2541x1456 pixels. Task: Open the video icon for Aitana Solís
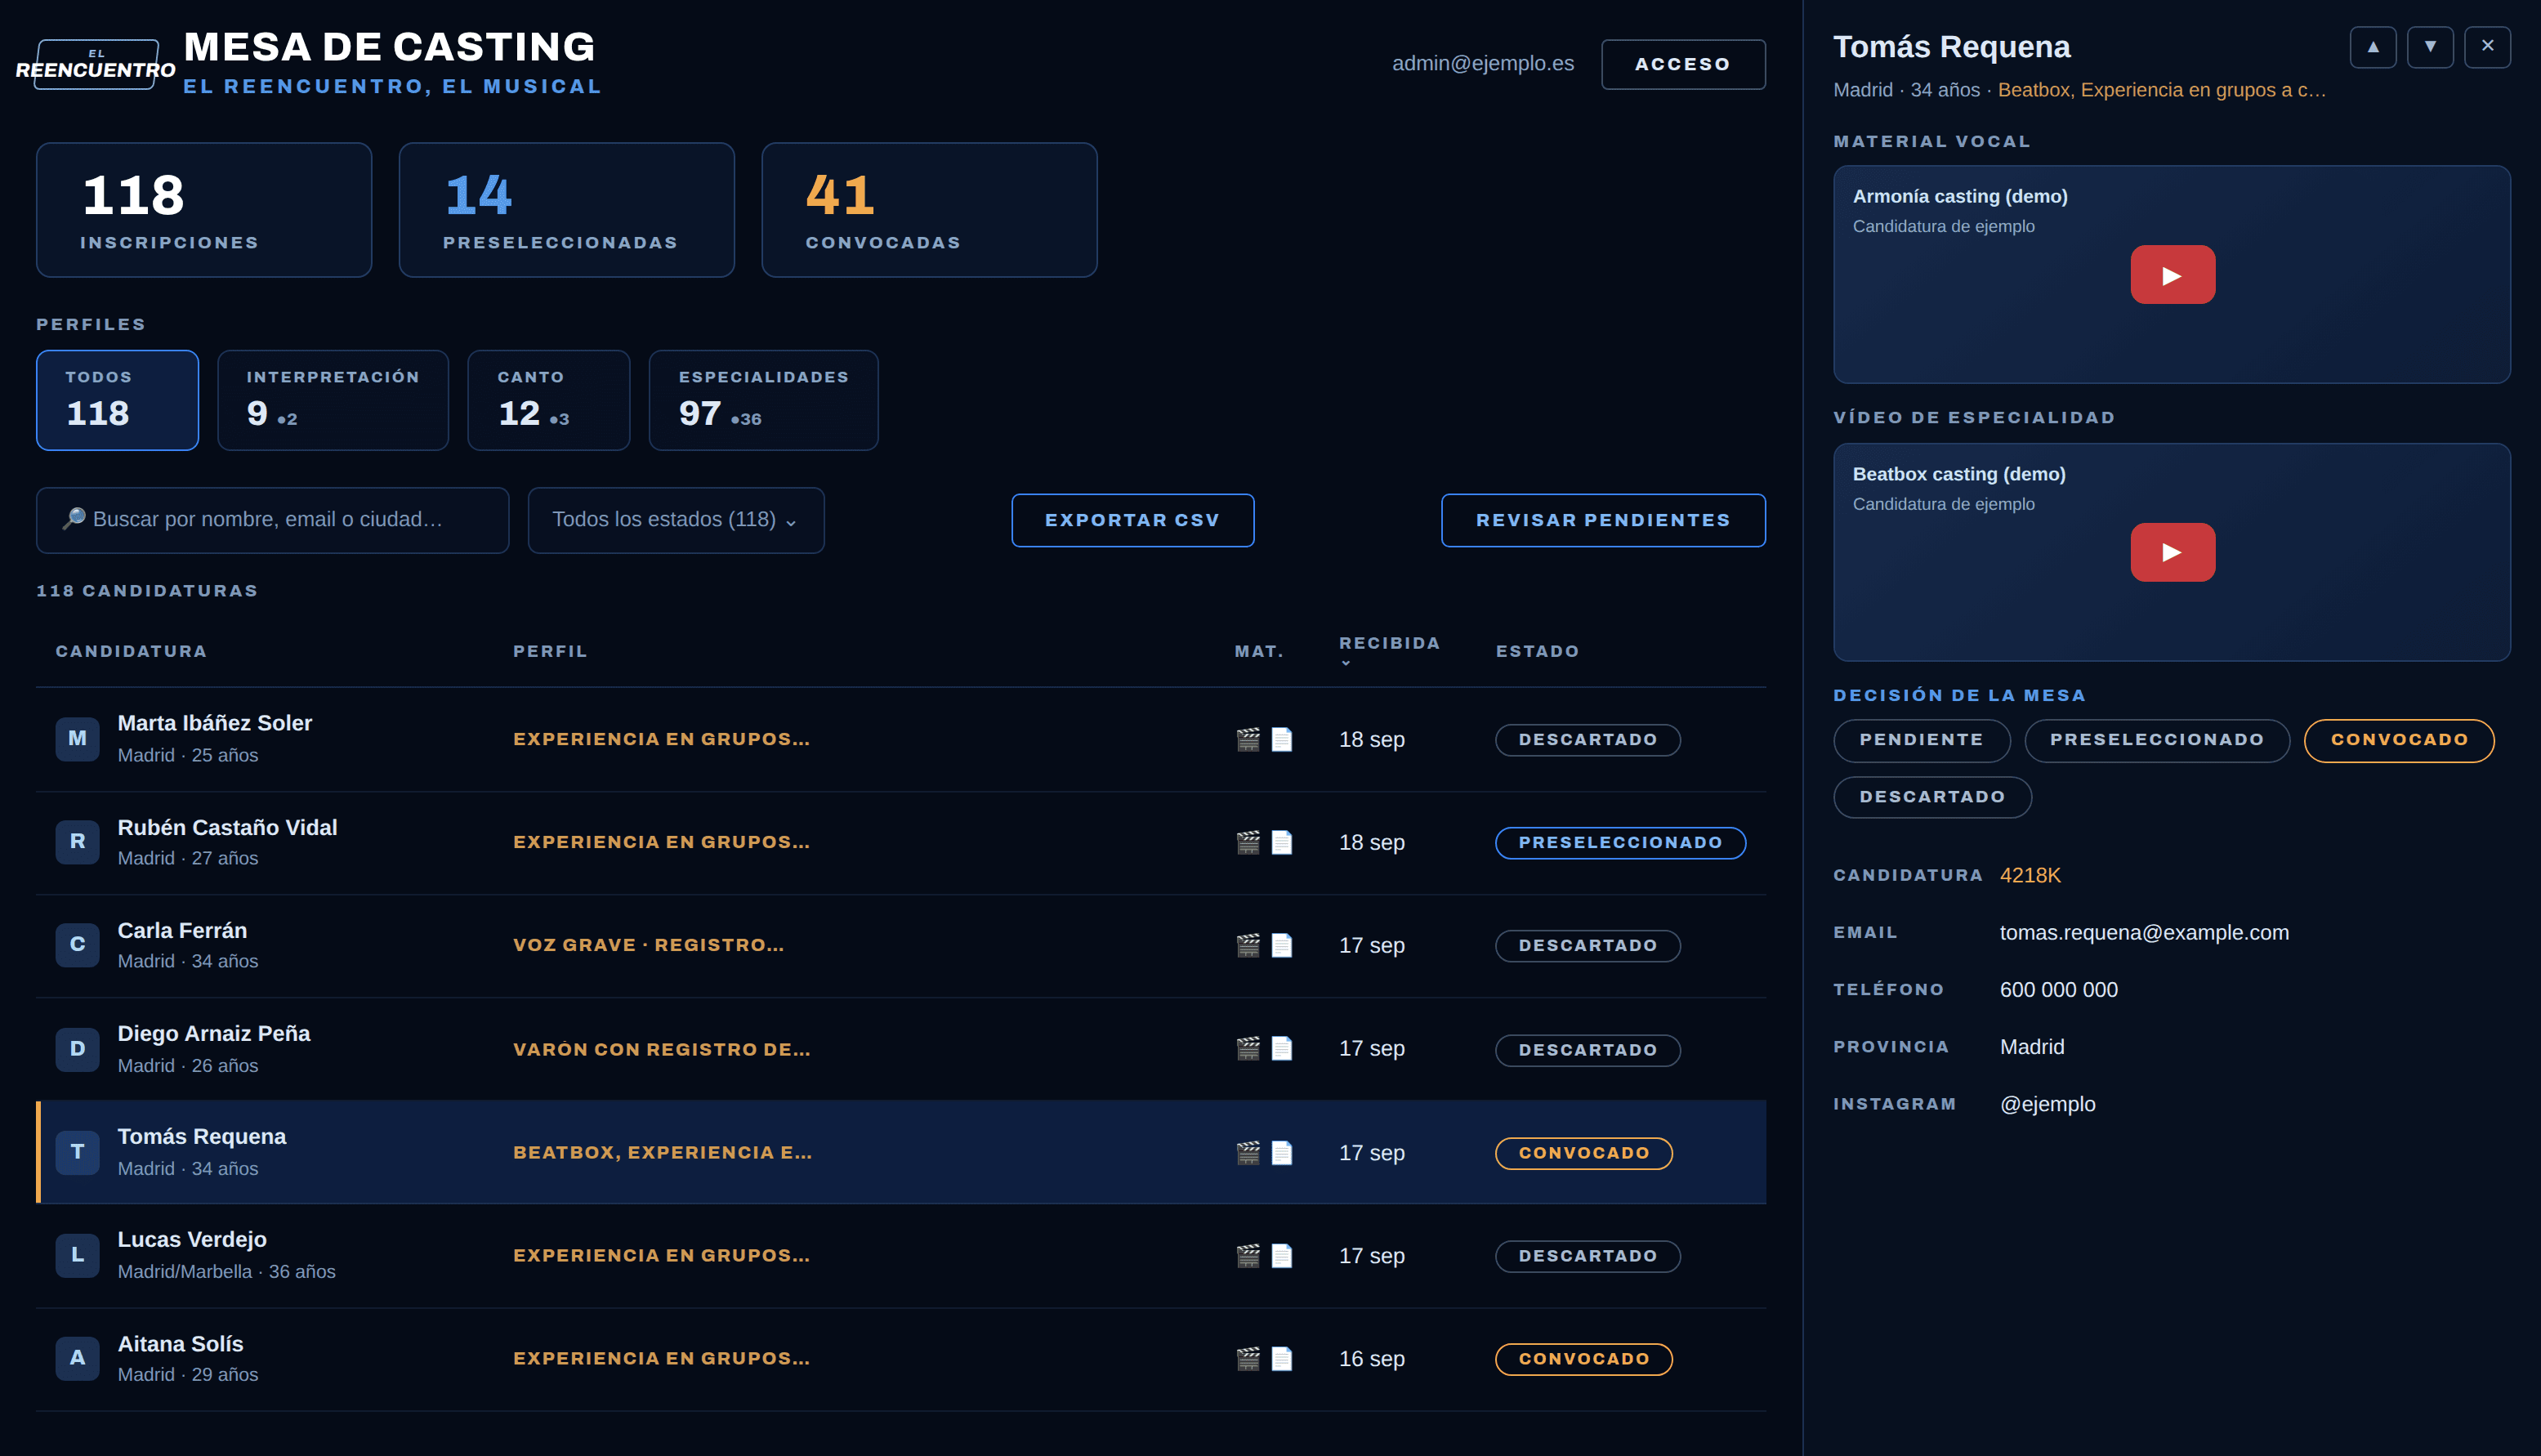click(1248, 1358)
